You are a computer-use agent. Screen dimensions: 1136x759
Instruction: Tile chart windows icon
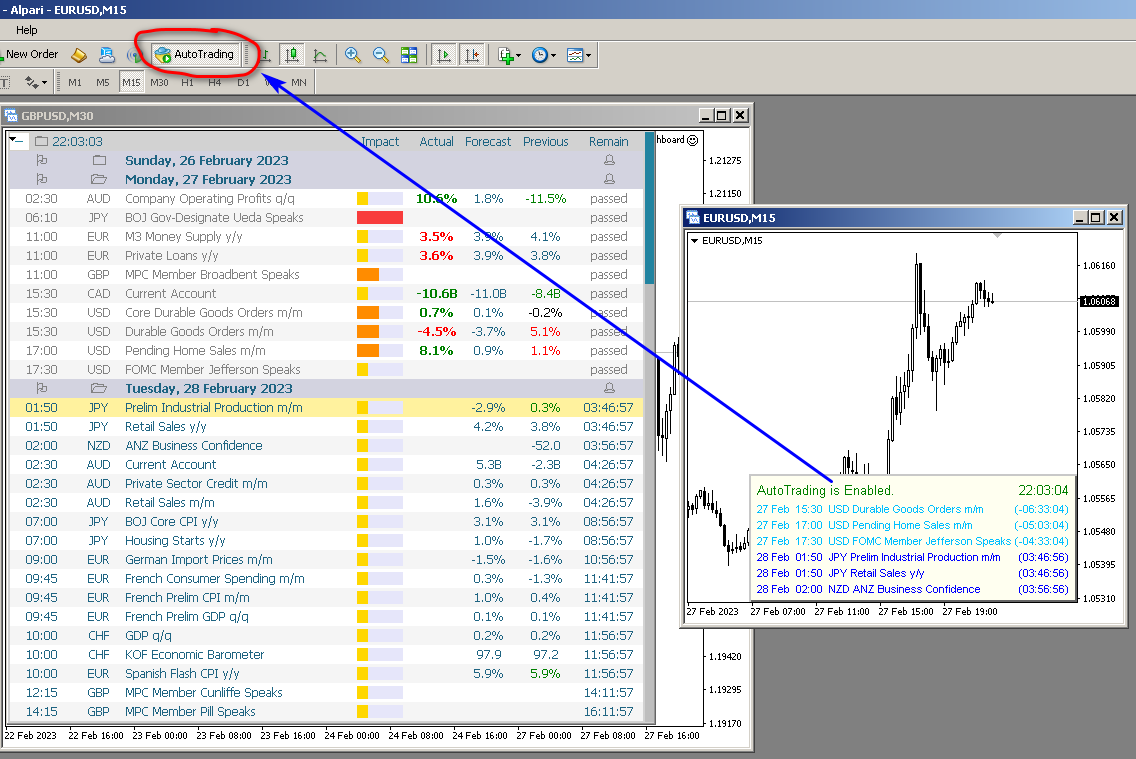click(409, 55)
